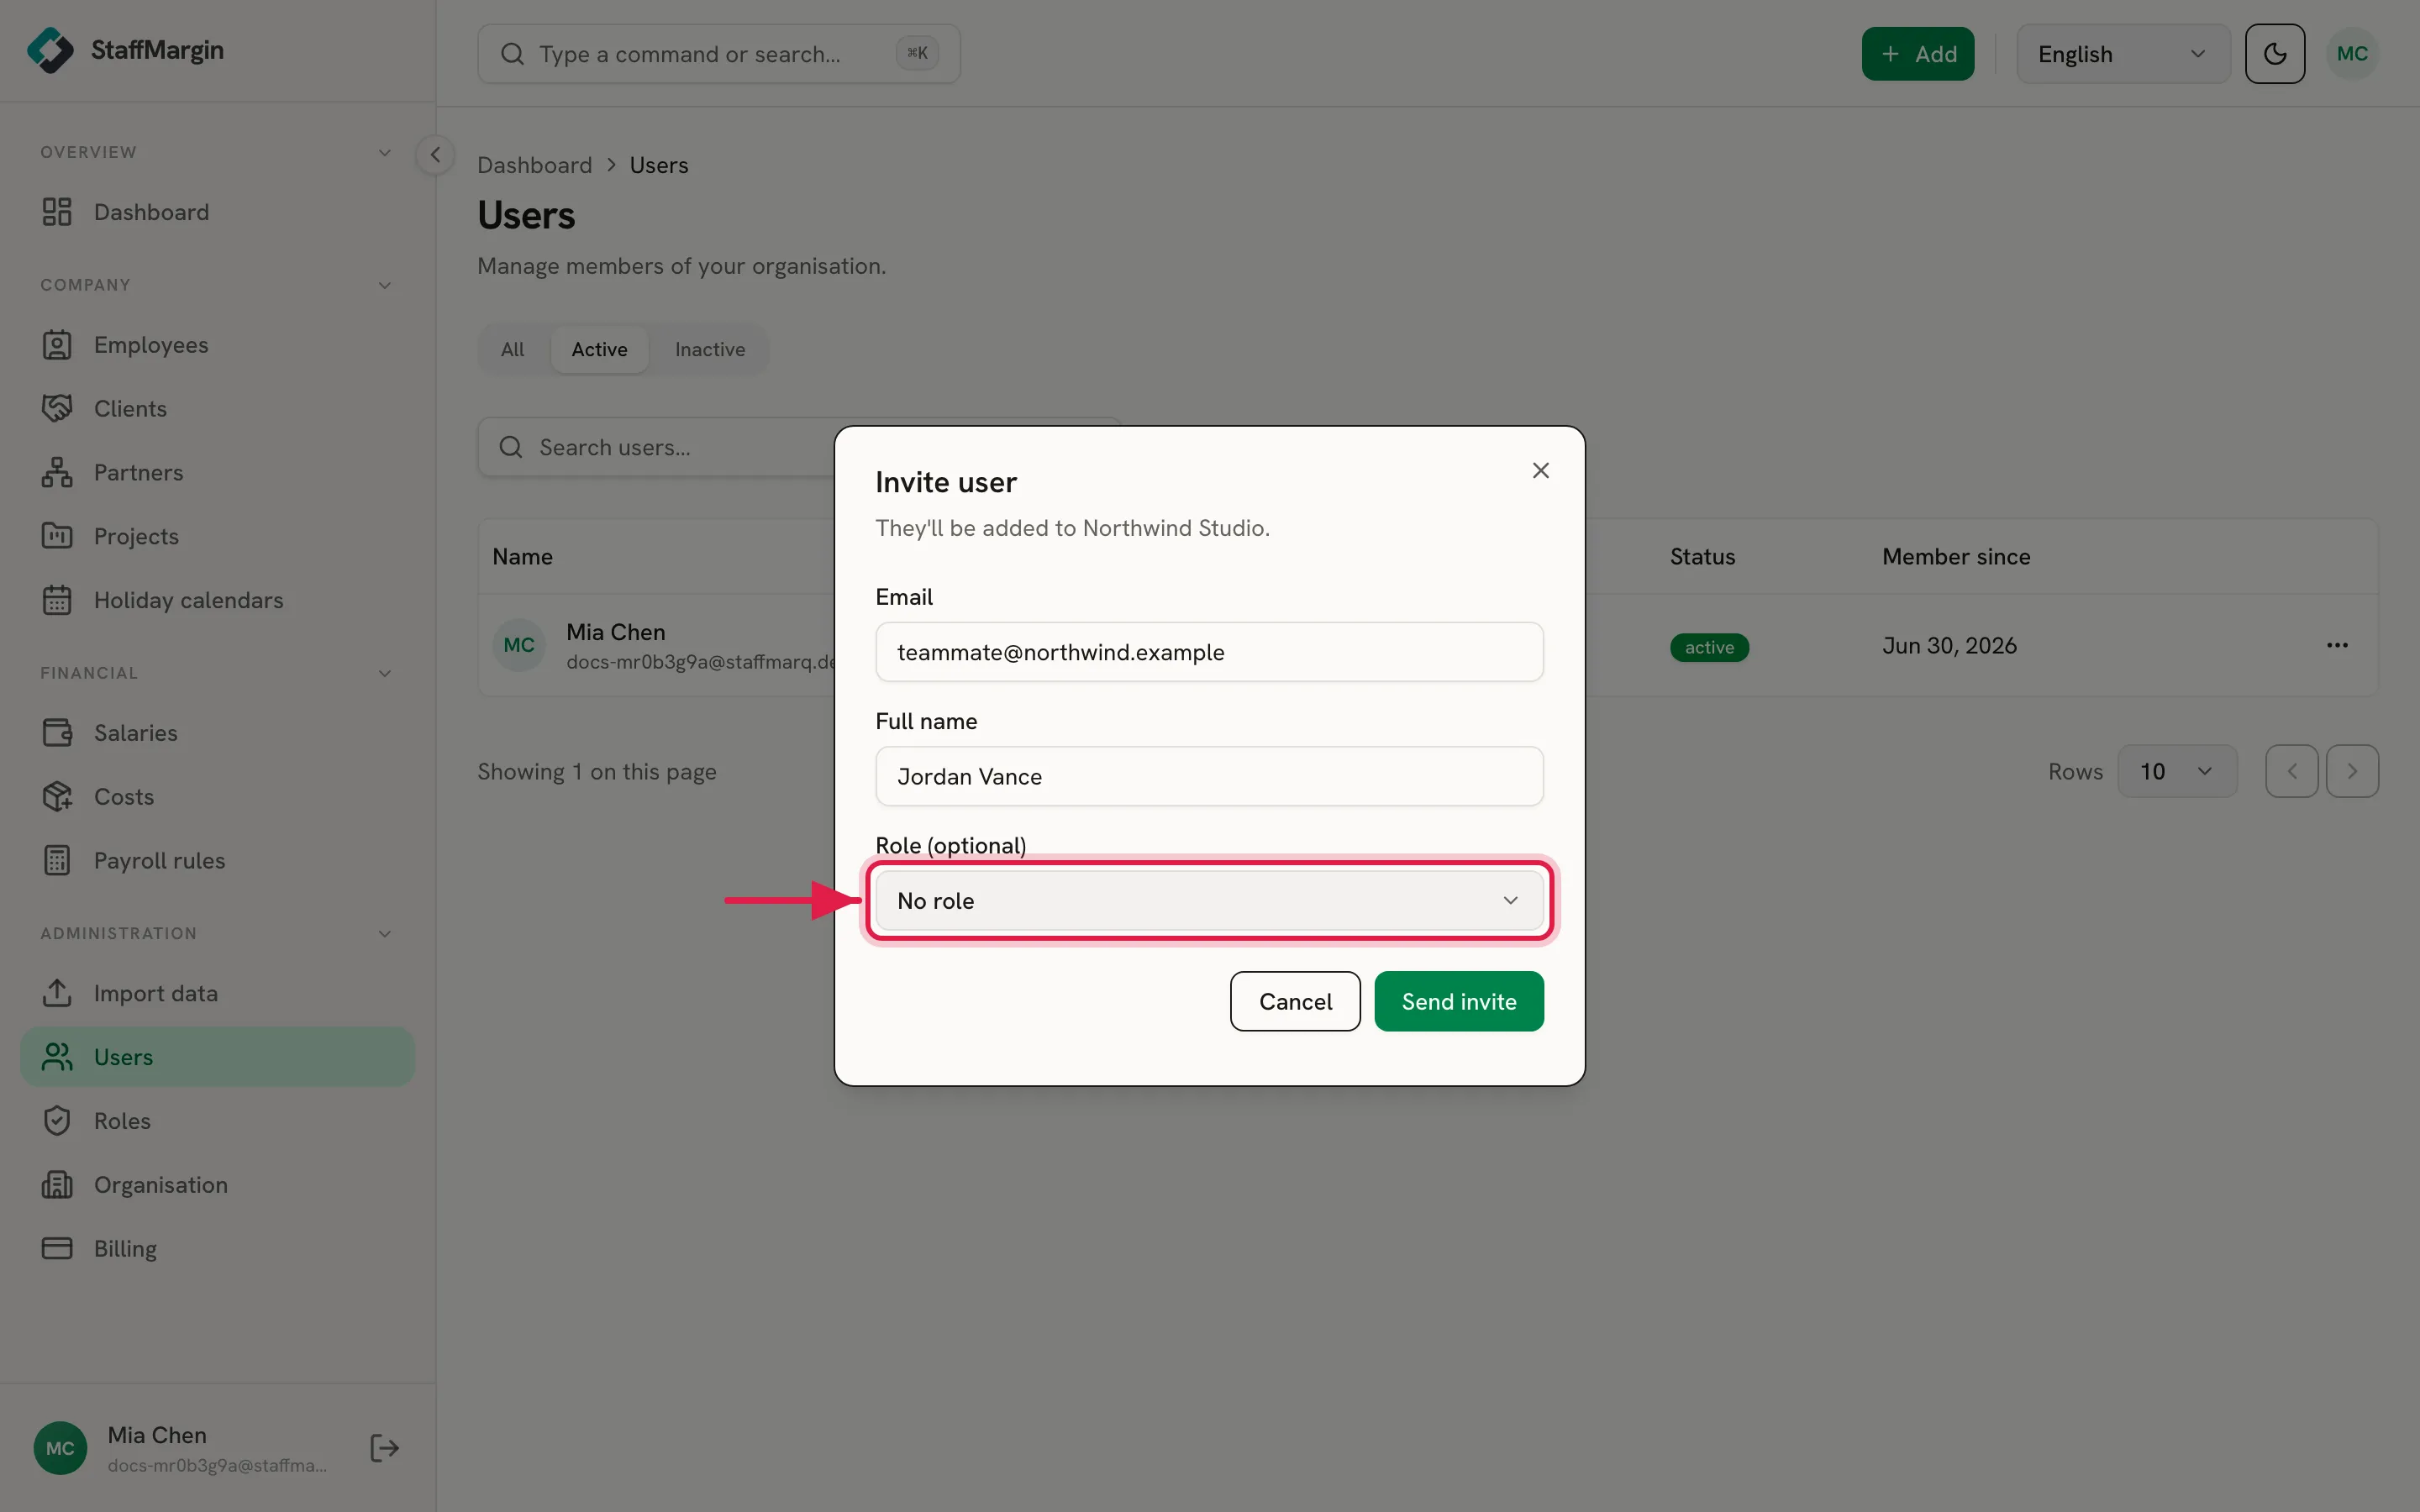This screenshot has height=1512, width=2420.
Task: Click the Name column header
Action: [x=522, y=557]
